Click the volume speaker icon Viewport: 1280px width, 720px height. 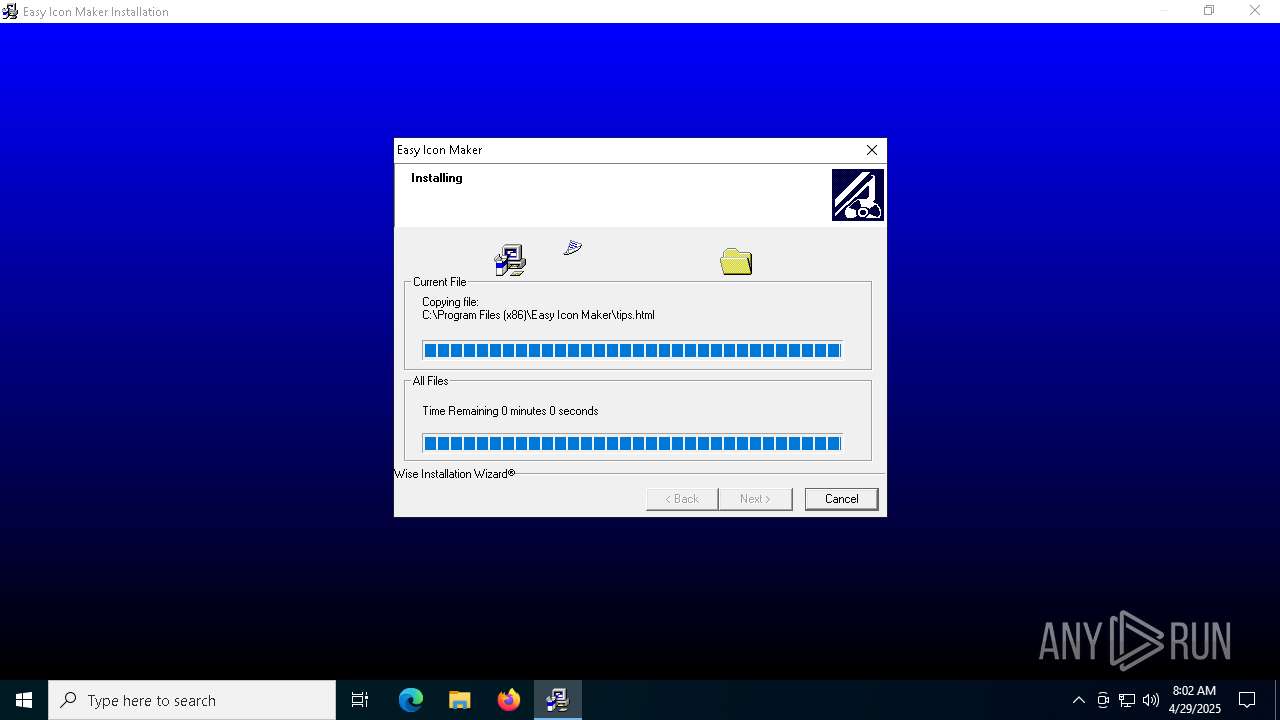click(x=1151, y=700)
